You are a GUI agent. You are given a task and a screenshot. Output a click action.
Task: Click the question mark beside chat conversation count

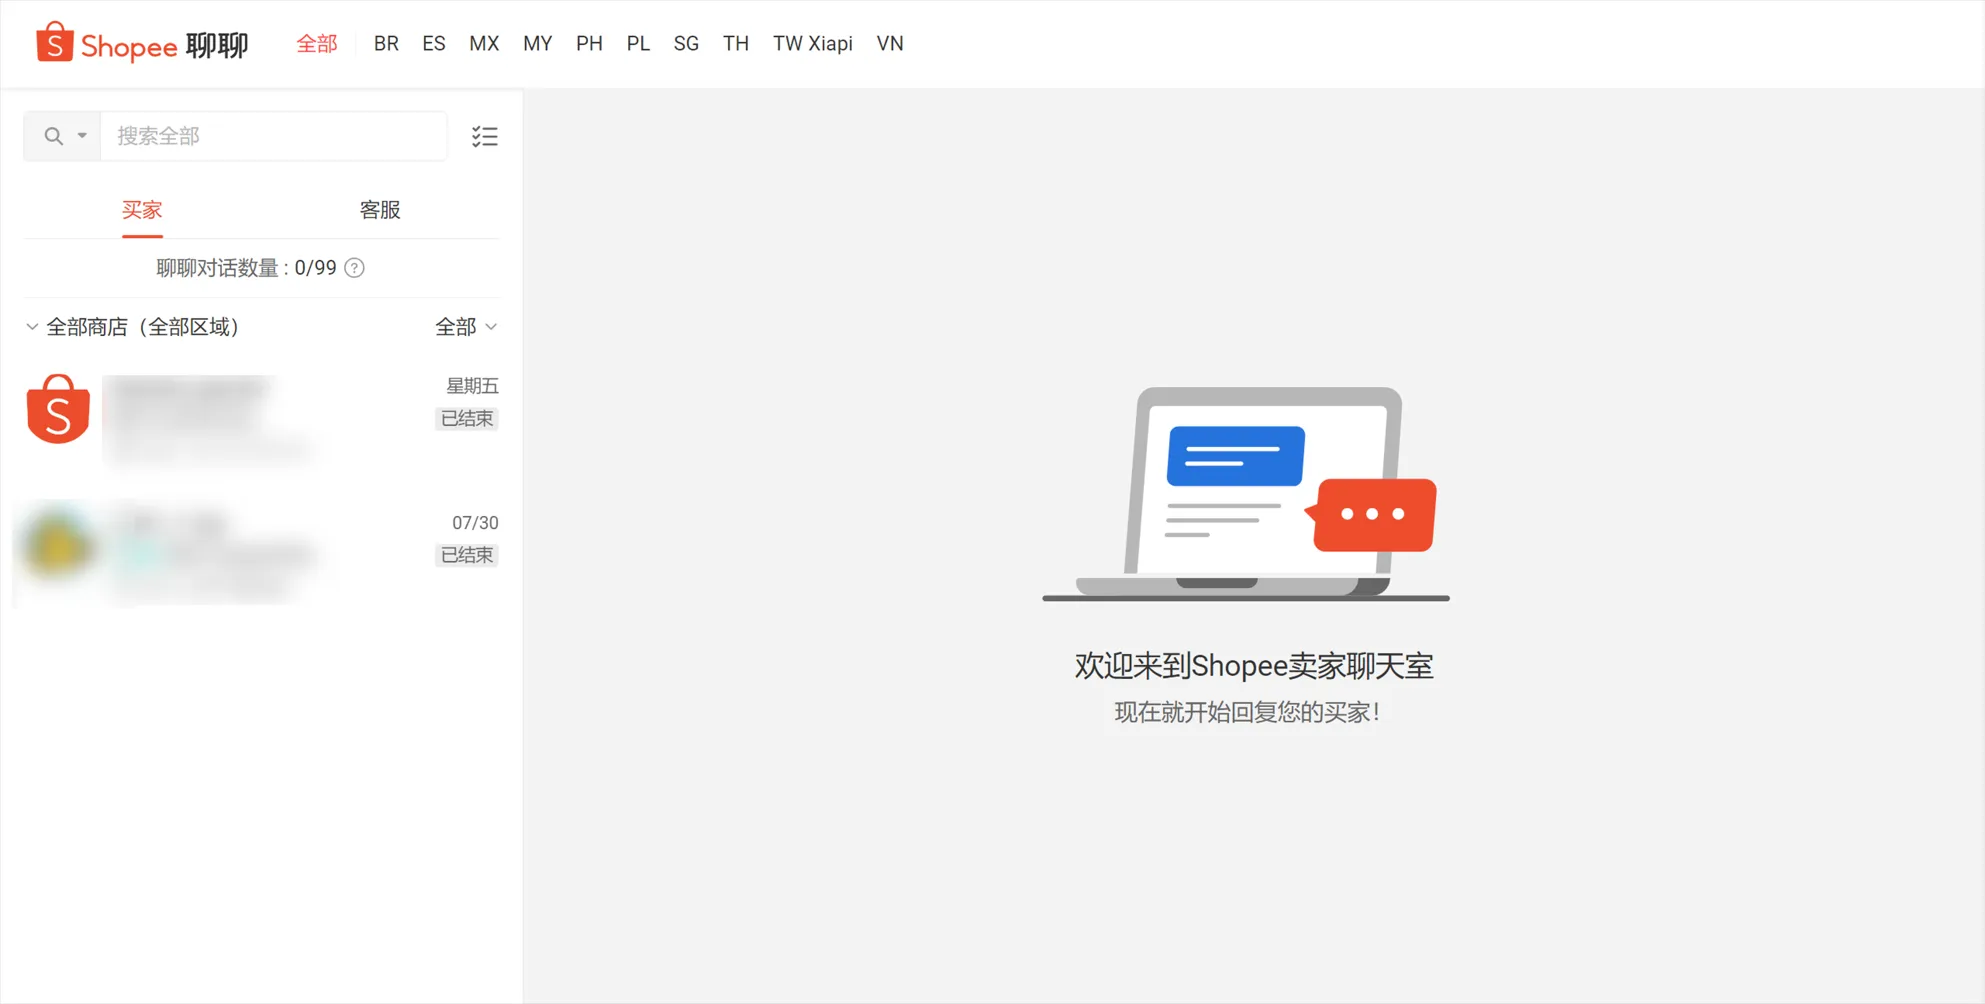point(354,268)
